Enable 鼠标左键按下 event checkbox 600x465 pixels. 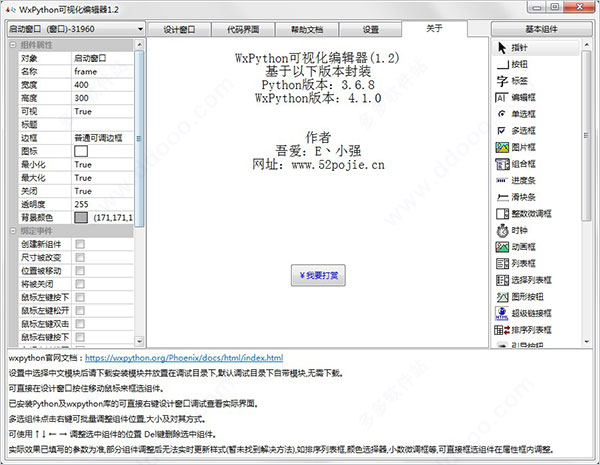(x=80, y=297)
